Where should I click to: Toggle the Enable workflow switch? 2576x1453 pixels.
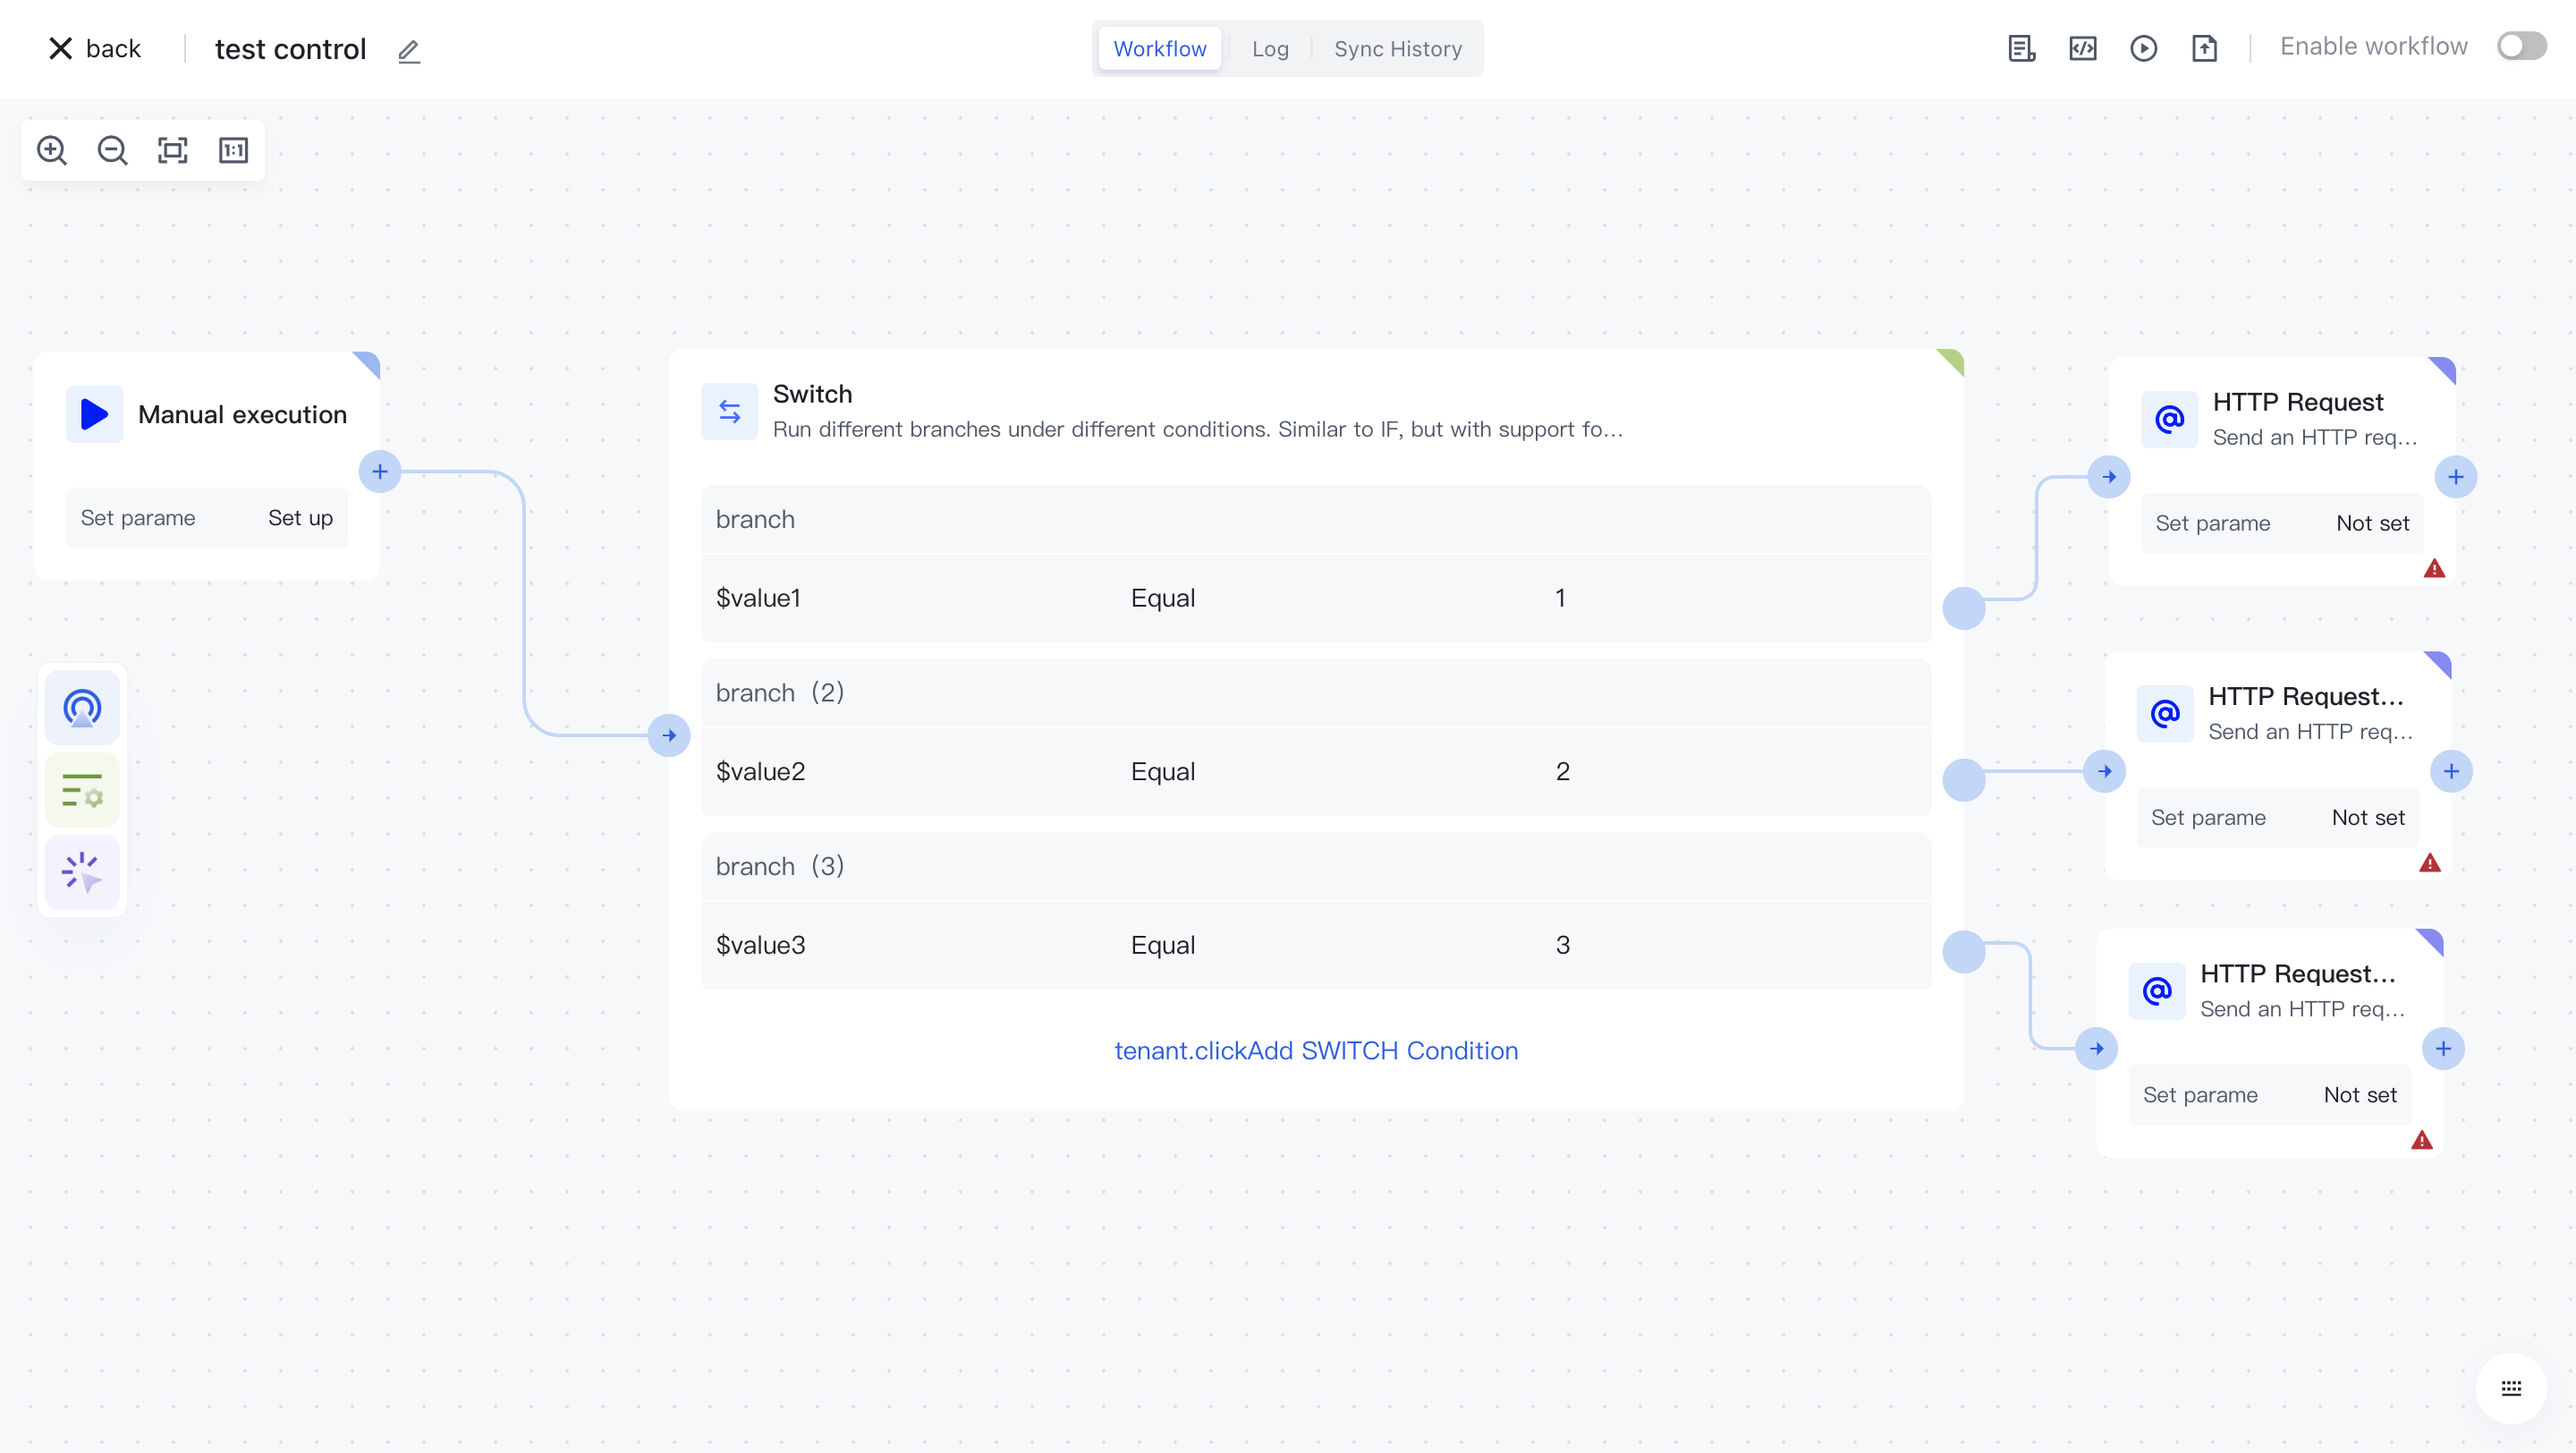tap(2521, 46)
